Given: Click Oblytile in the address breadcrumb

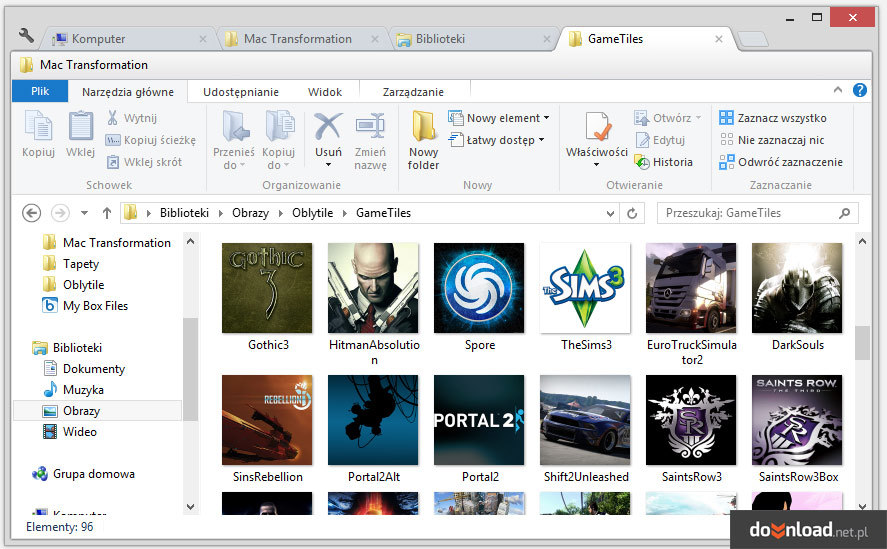Looking at the screenshot, I should pos(312,213).
